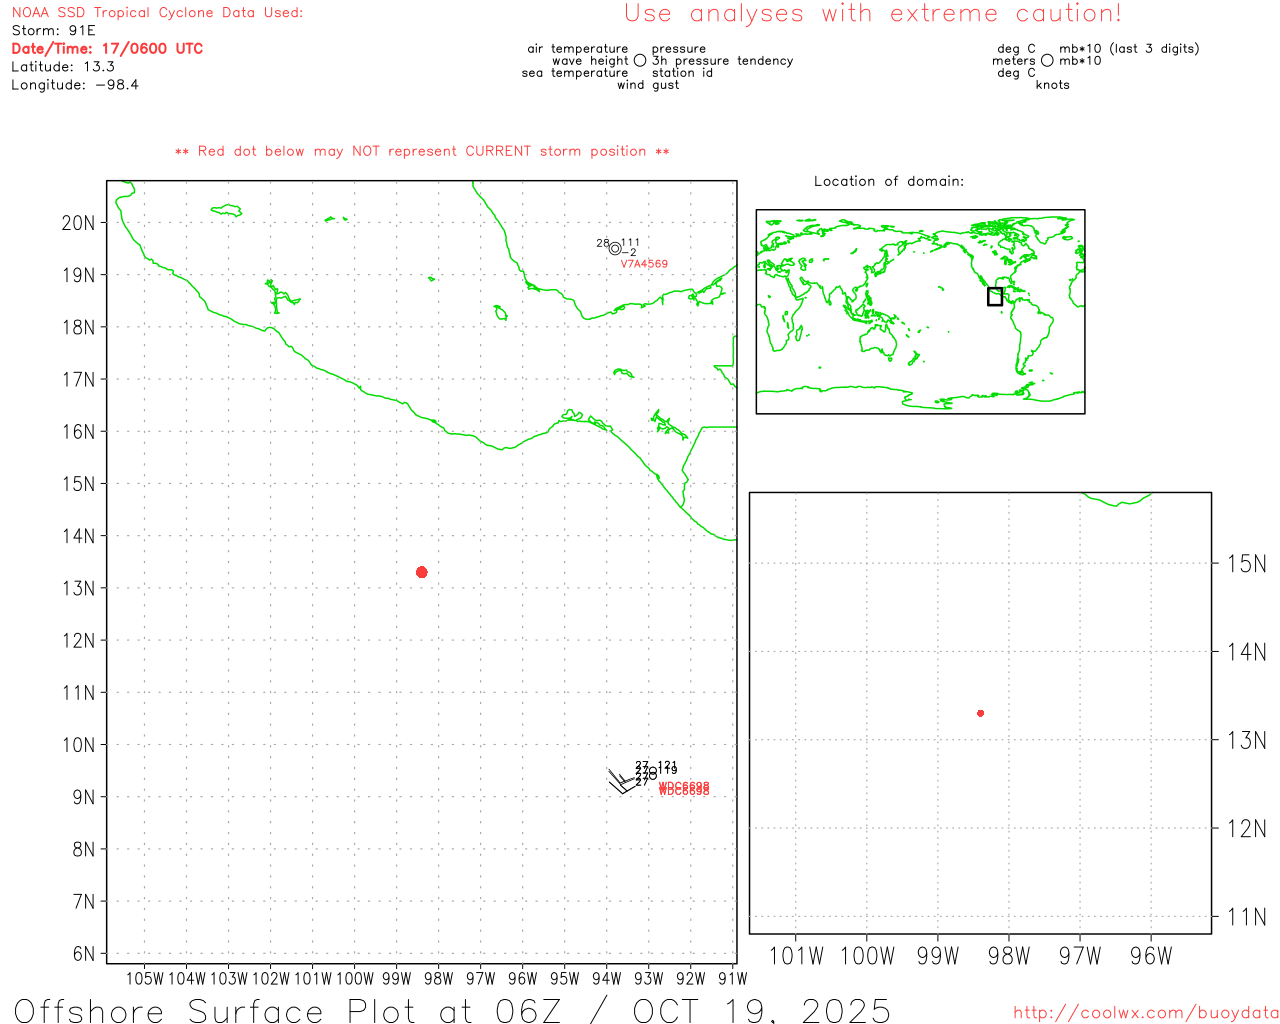Screen dimensions: 1280x1024
Task: Click the 10N label on the main map axis
Action: 78,745
